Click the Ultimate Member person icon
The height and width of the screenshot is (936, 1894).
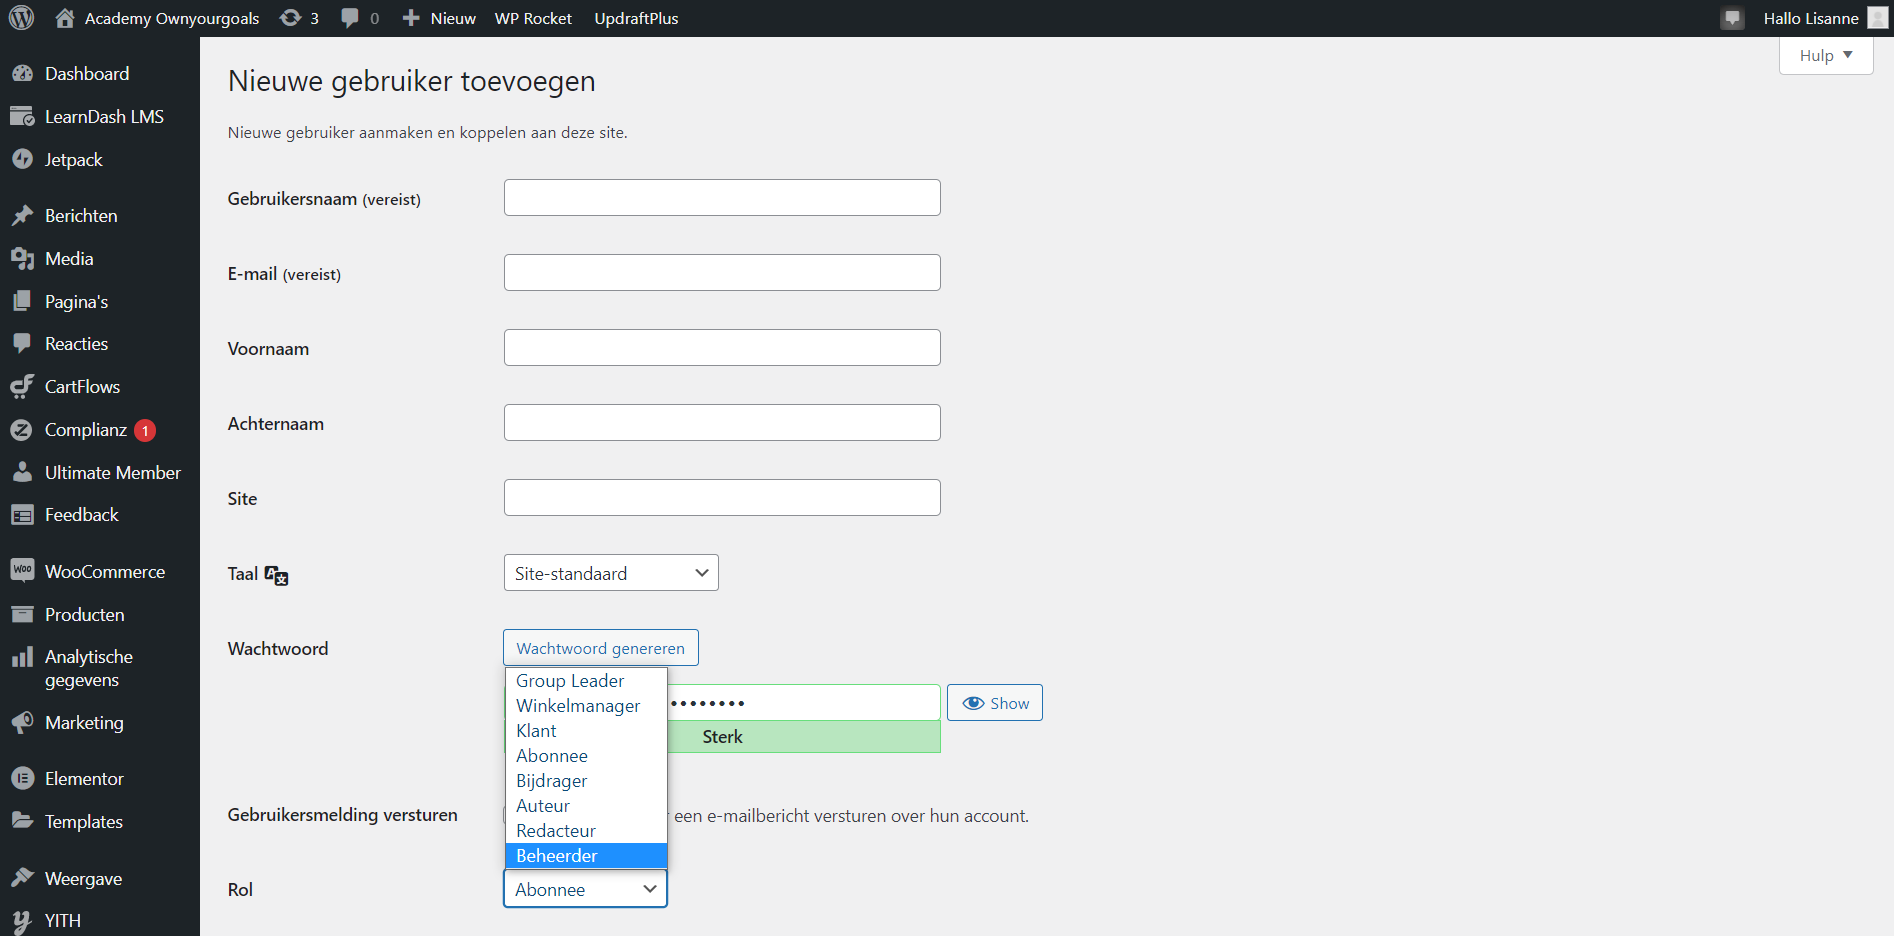[x=22, y=473]
